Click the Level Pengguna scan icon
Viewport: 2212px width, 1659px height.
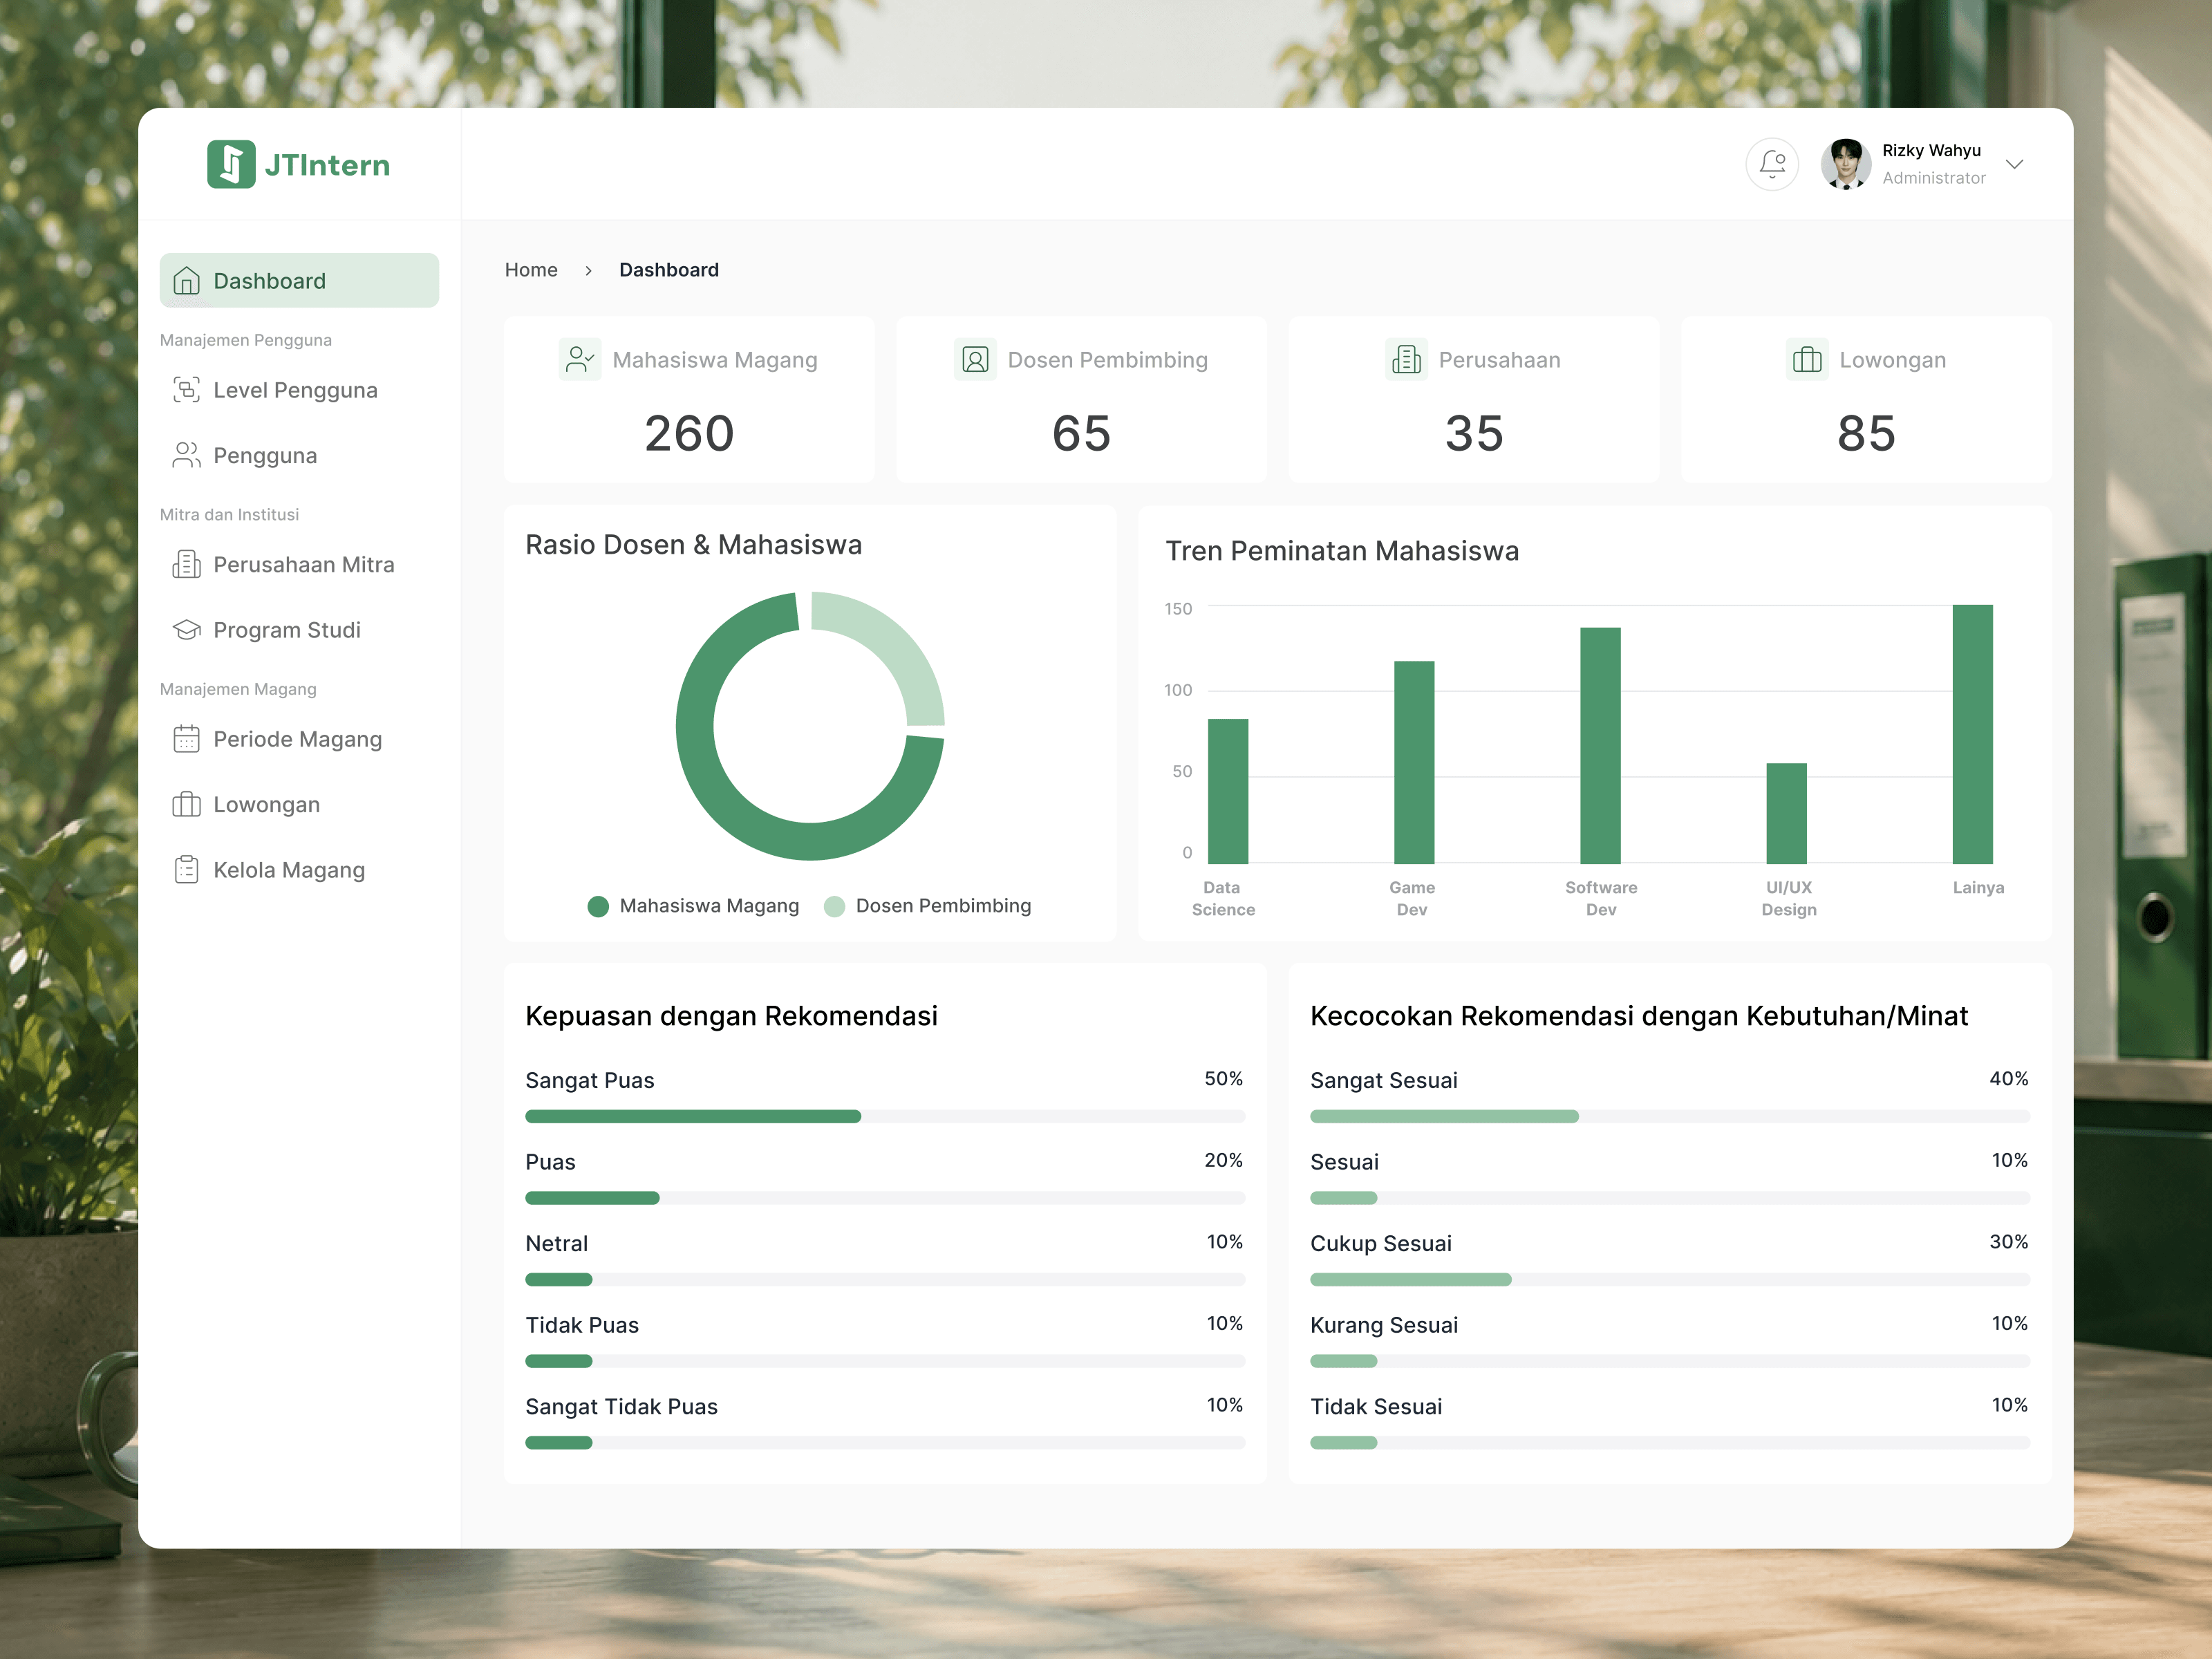[x=186, y=390]
